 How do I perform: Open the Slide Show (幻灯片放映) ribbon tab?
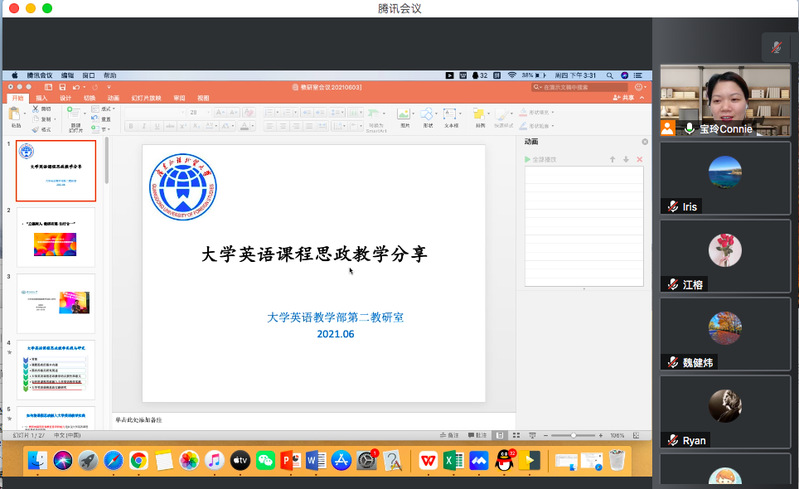tap(146, 98)
